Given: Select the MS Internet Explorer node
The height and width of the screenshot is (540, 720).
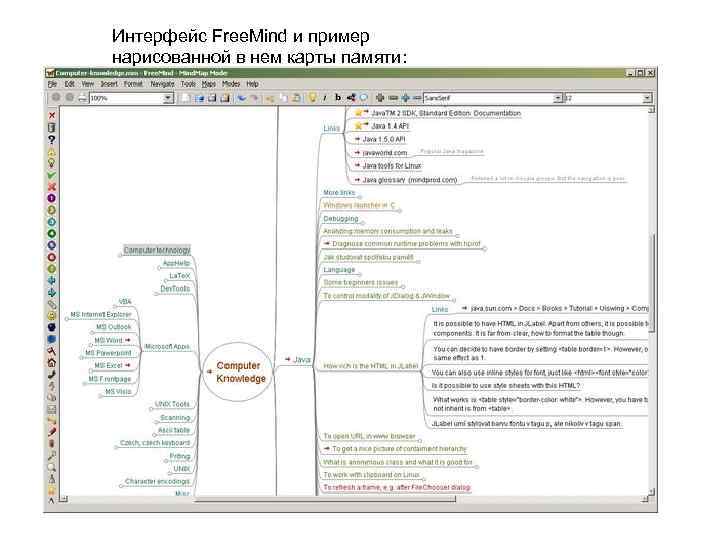Looking at the screenshot, I should coord(101,315).
